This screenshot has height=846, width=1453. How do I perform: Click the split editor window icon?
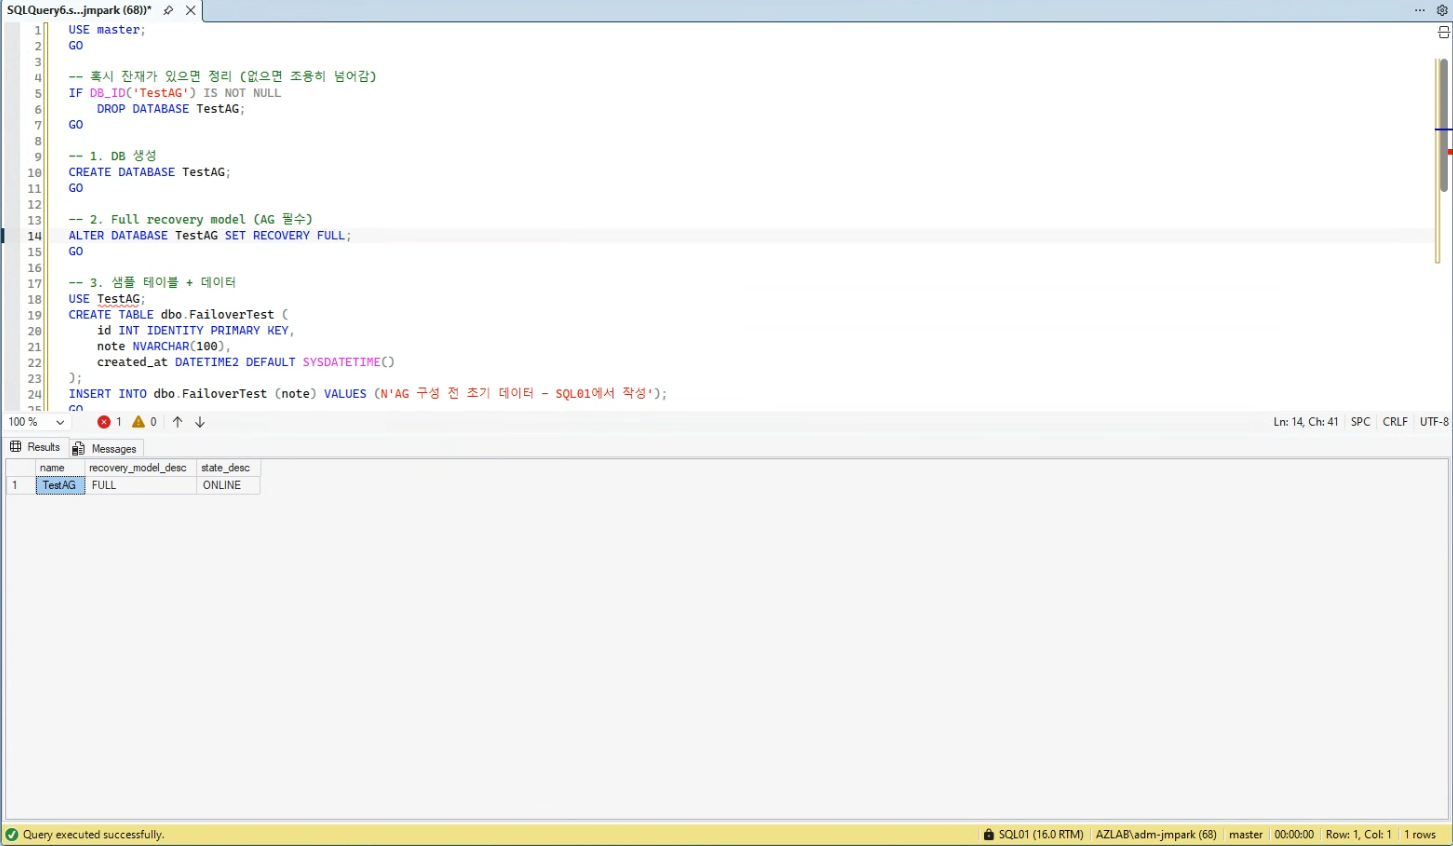1443,32
